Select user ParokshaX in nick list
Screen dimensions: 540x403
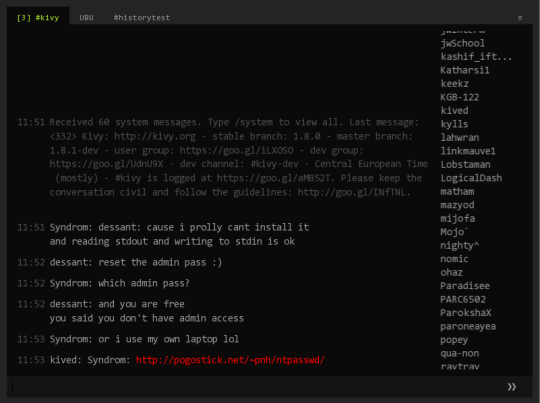[466, 313]
